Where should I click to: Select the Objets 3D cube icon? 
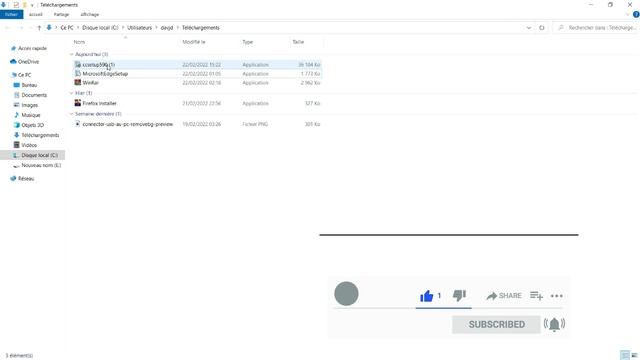tap(17, 125)
